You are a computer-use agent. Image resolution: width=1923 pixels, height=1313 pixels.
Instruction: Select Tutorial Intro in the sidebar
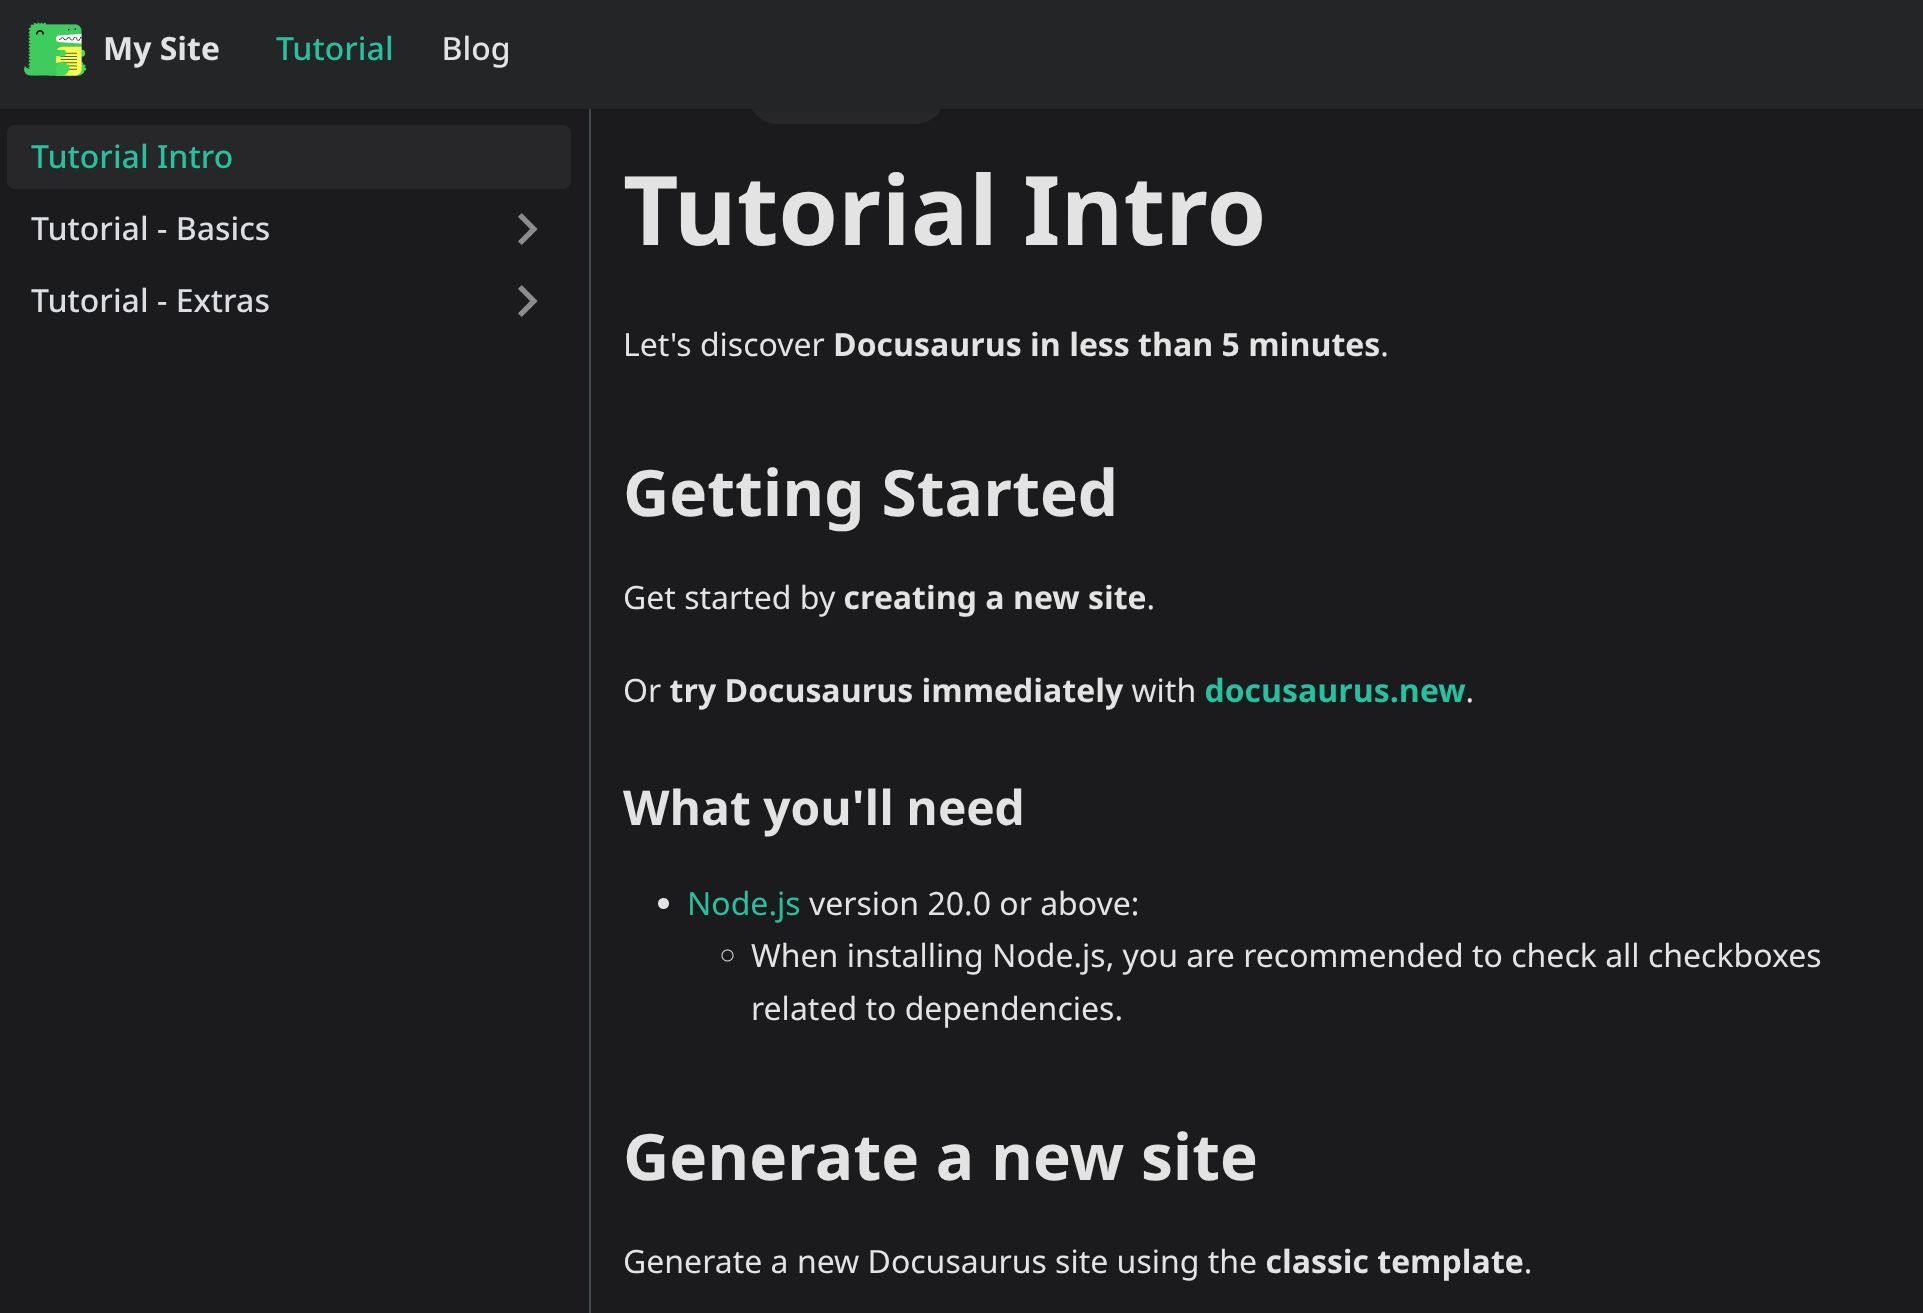131,157
